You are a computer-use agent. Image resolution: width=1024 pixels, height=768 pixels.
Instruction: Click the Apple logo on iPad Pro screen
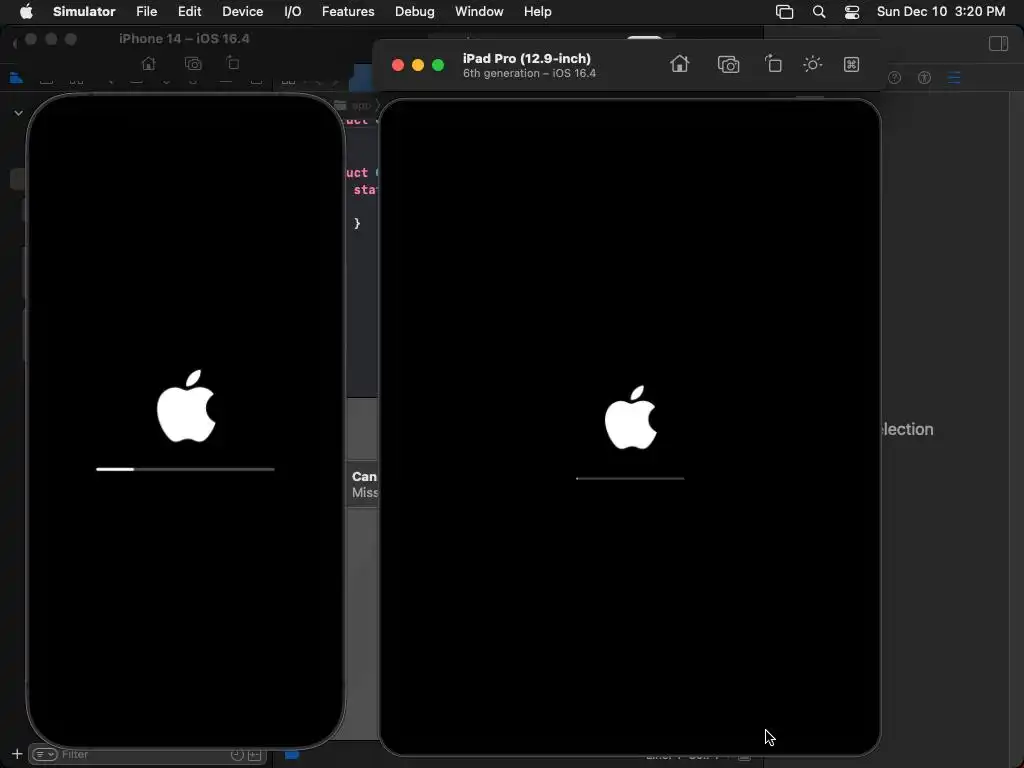631,417
